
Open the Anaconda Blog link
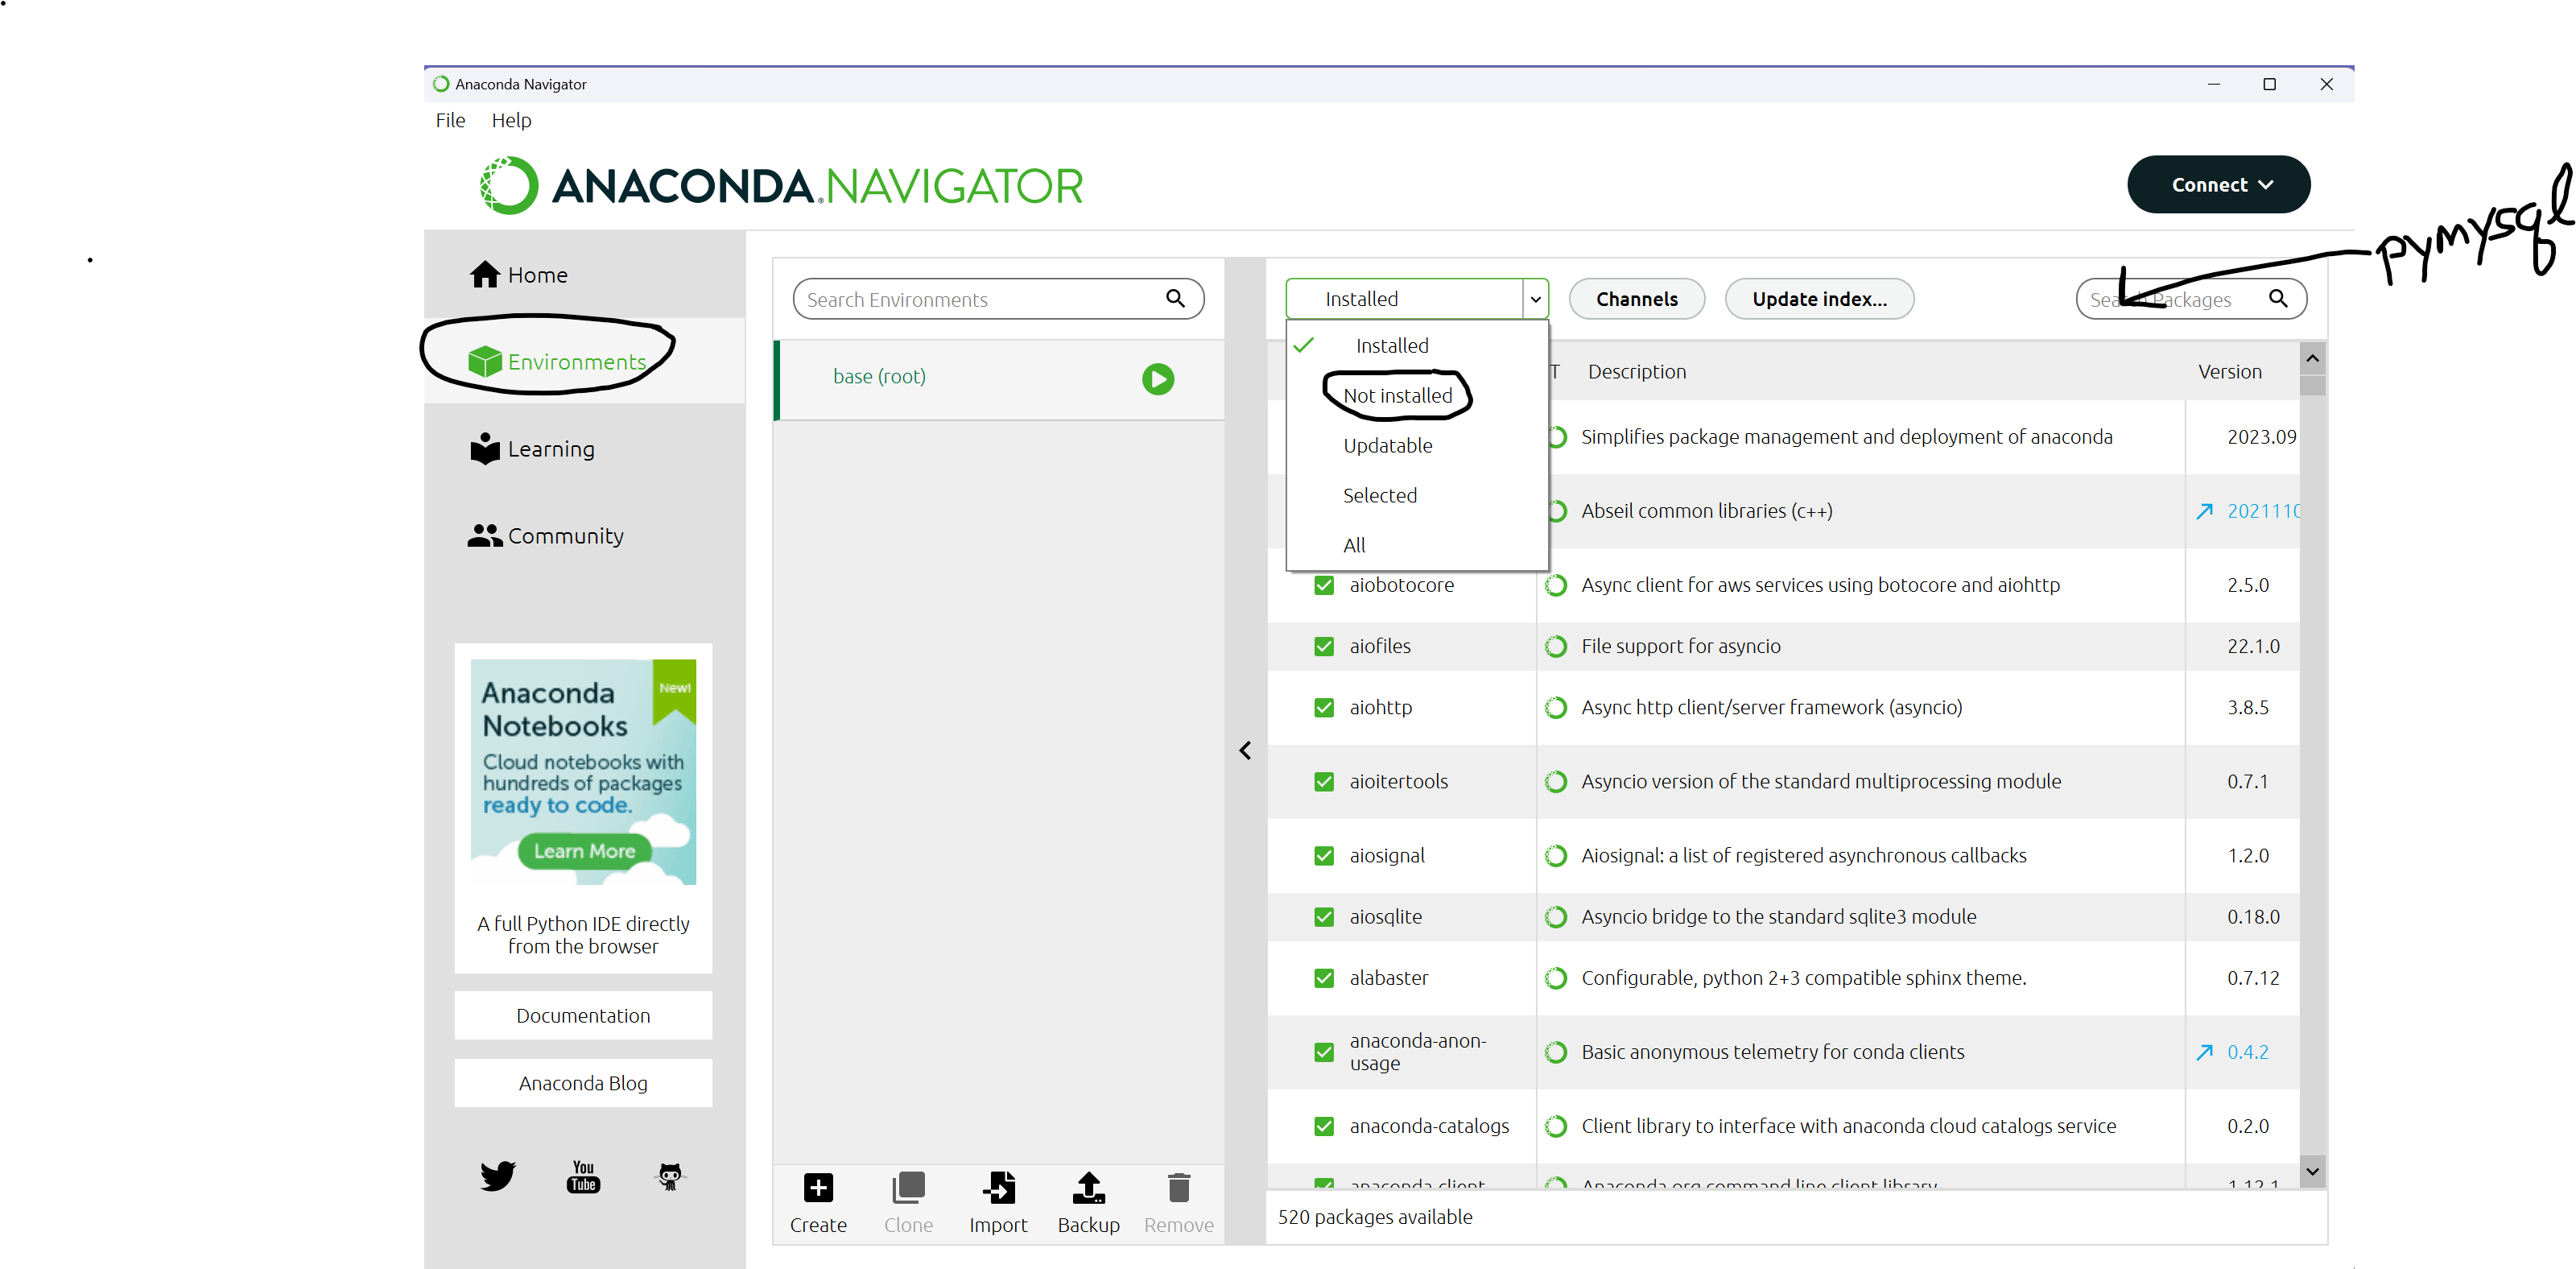[583, 1083]
